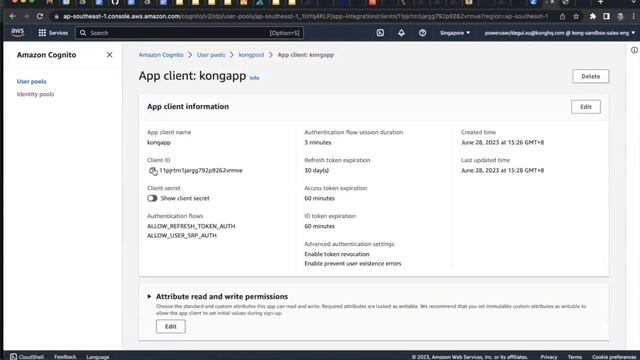Open the CloudShell icon in top bar
This screenshot has width=640, height=360.
coord(380,33)
